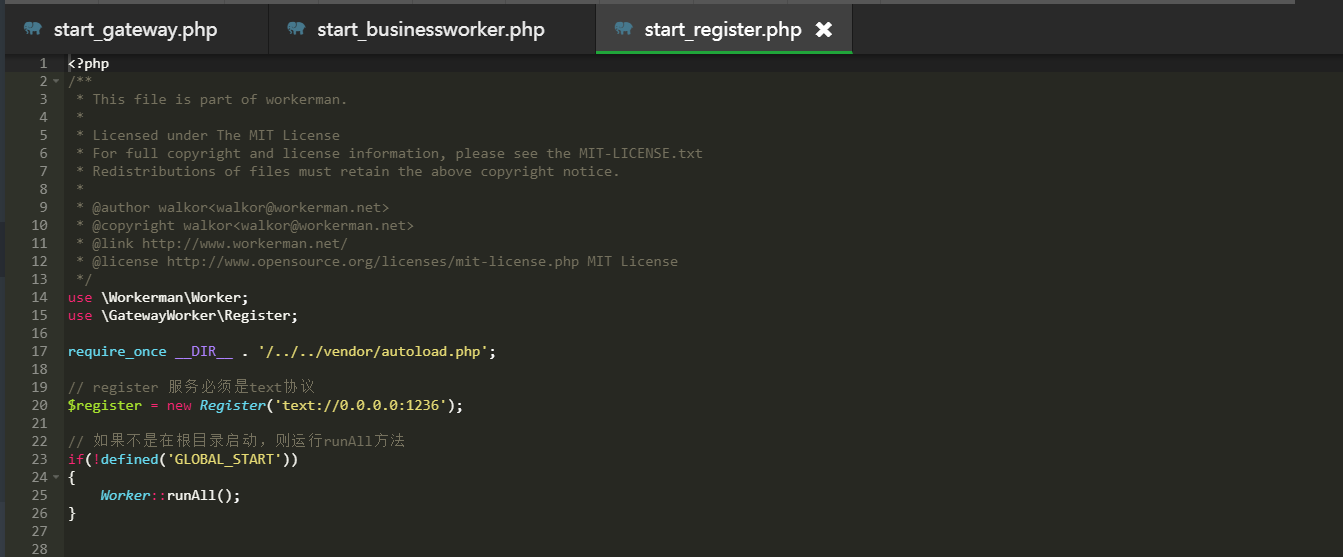Screen dimensions: 1343x557
Task: Click the http://www.workerman.net/ link in comment
Action: 245,243
